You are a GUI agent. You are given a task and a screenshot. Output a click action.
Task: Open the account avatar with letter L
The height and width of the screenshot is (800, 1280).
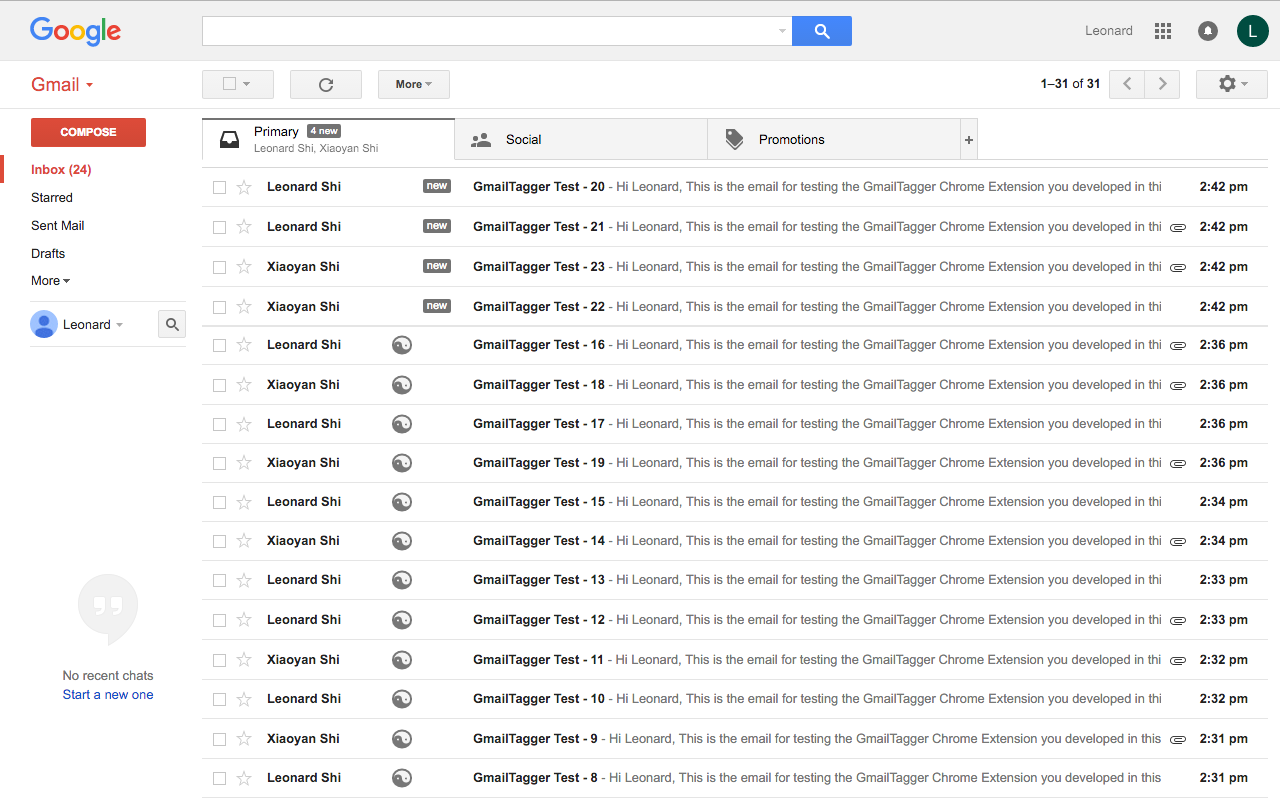tap(1253, 31)
